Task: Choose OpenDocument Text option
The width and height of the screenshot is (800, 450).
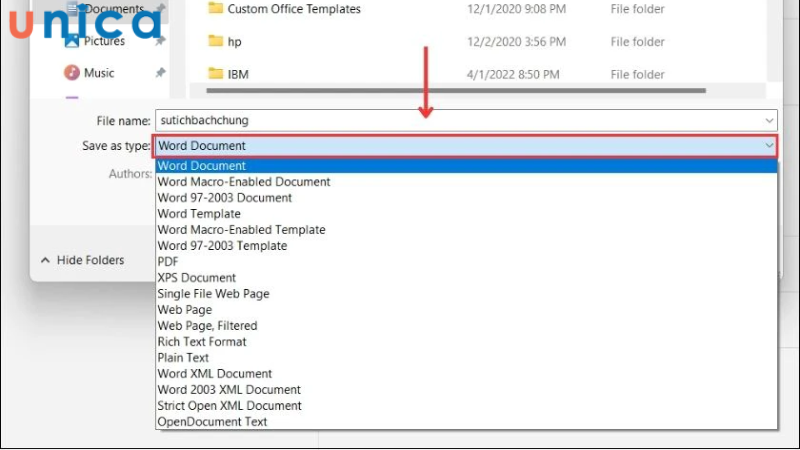Action: pyautogui.click(x=212, y=422)
